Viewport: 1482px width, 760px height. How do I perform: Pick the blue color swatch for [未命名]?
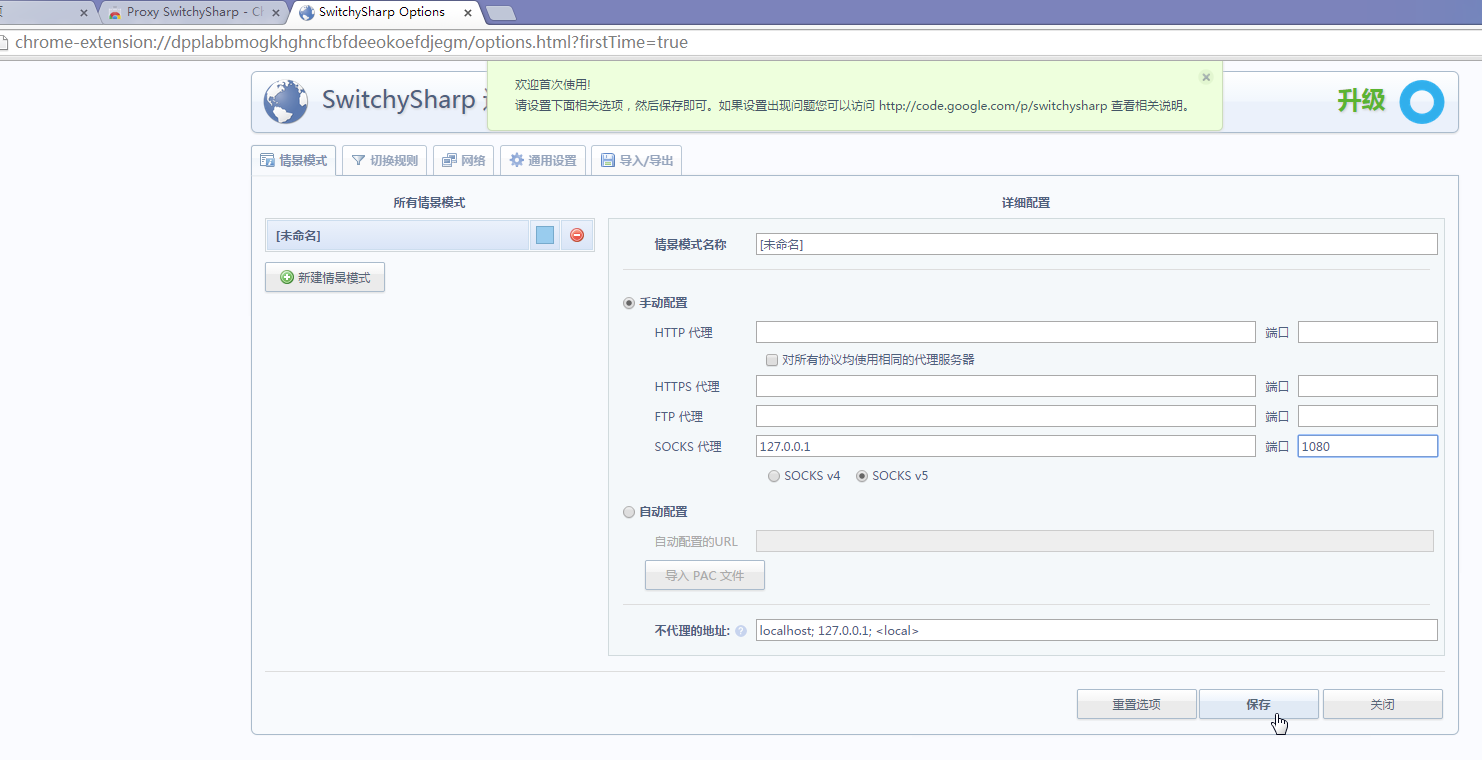pos(545,236)
